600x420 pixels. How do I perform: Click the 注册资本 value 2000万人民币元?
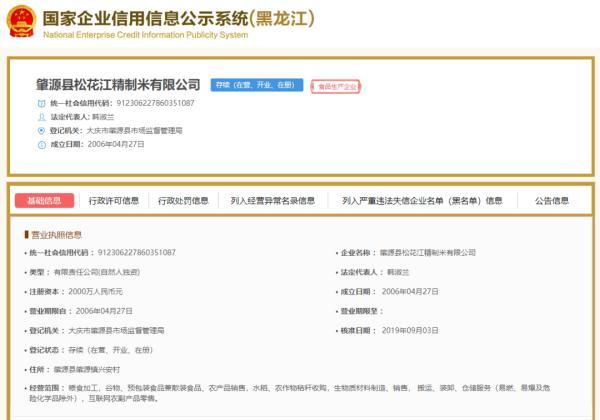(x=95, y=291)
